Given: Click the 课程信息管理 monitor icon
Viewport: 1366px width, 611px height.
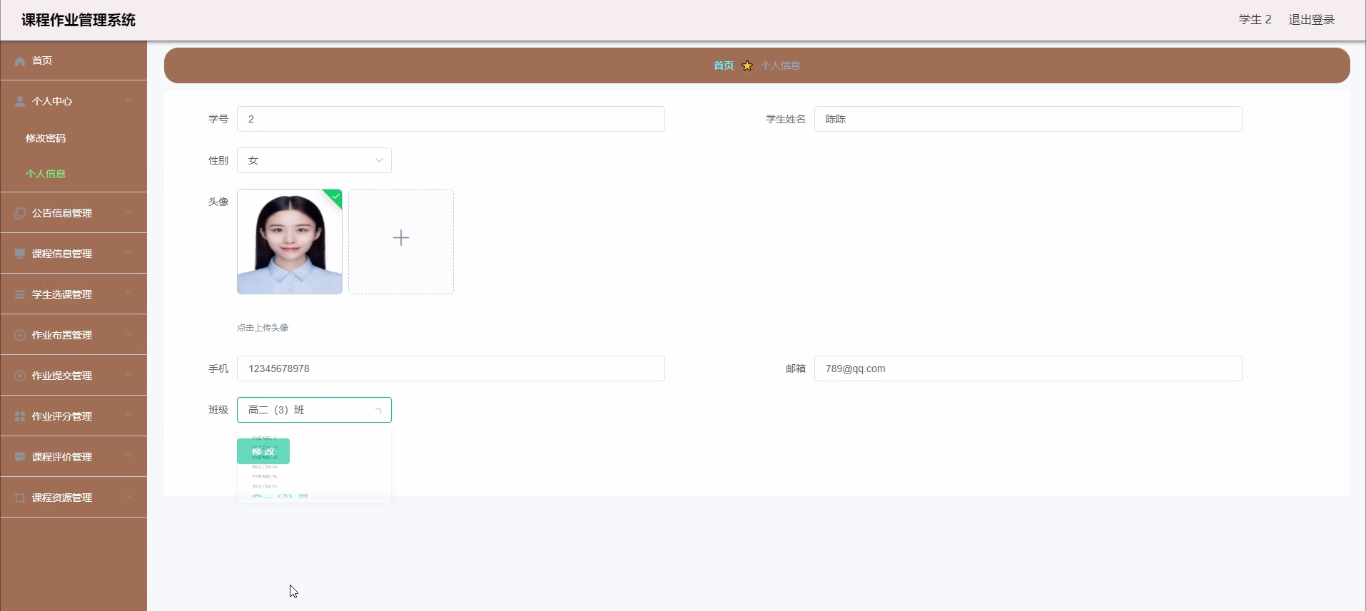Looking at the screenshot, I should (20, 254).
